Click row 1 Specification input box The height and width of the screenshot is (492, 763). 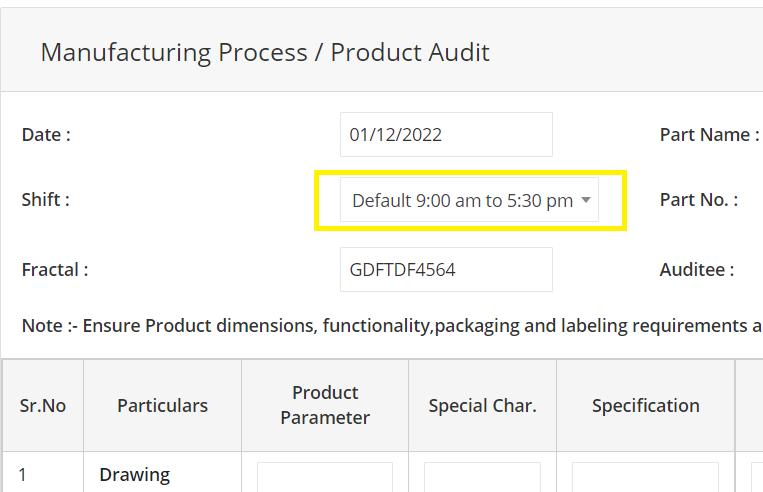click(x=645, y=477)
